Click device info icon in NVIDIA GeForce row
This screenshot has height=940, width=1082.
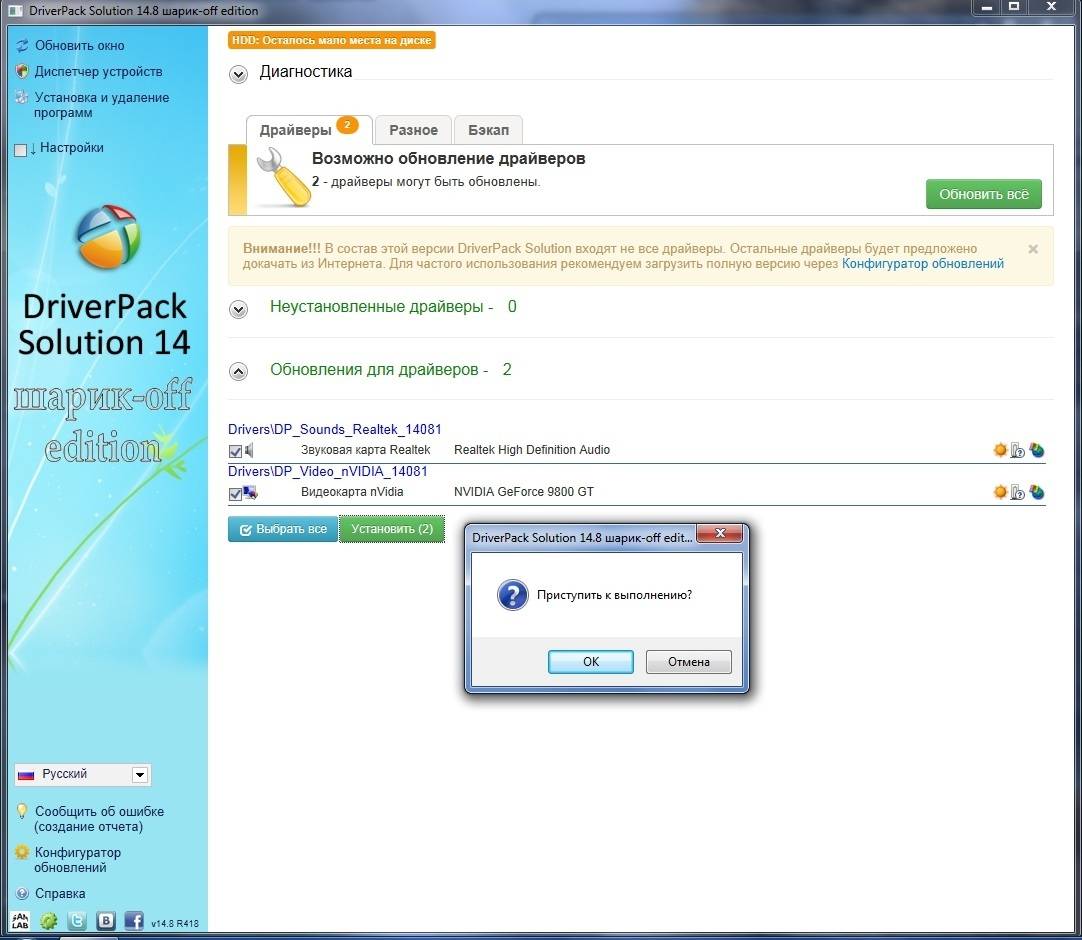(1018, 492)
